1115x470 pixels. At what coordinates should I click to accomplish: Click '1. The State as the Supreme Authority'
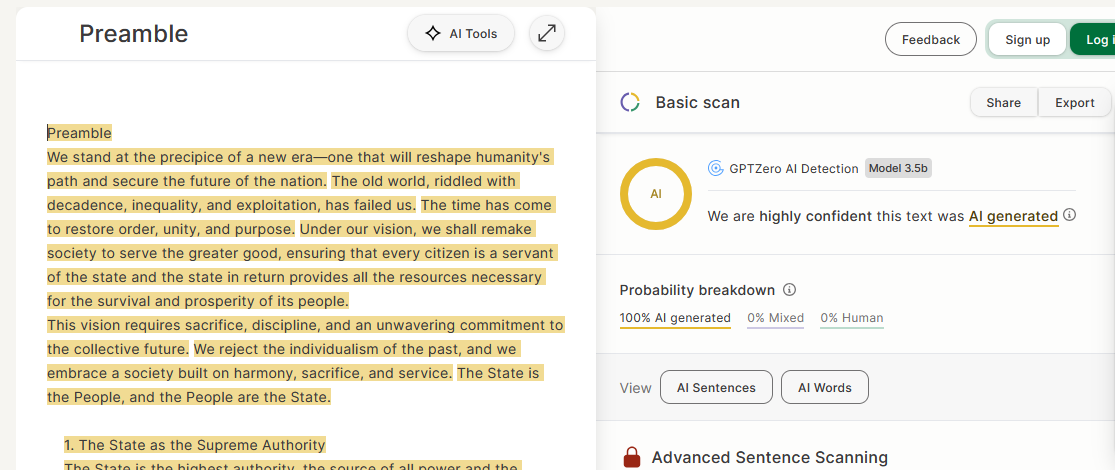[195, 445]
